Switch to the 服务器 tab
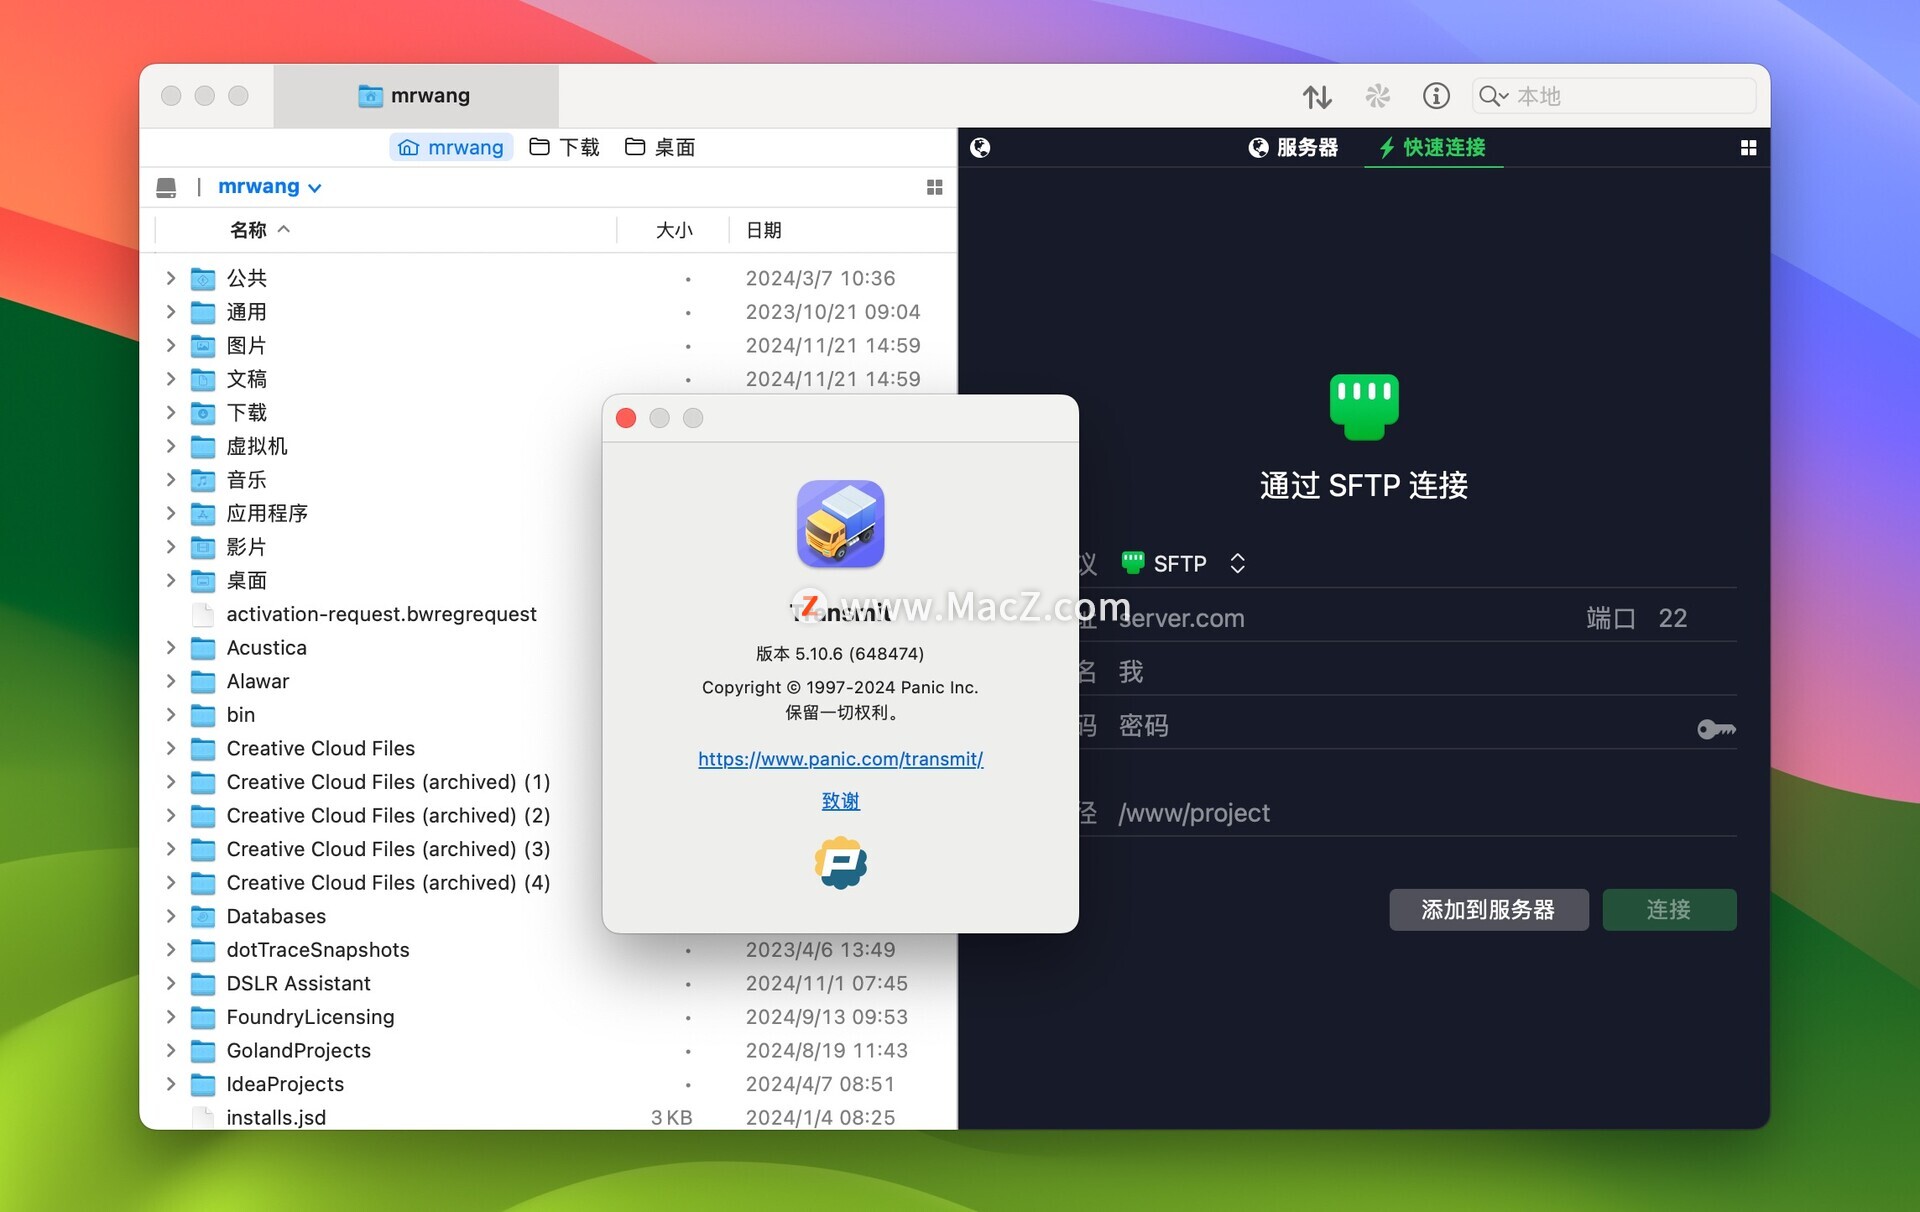The image size is (1920, 1212). pos(1293,148)
